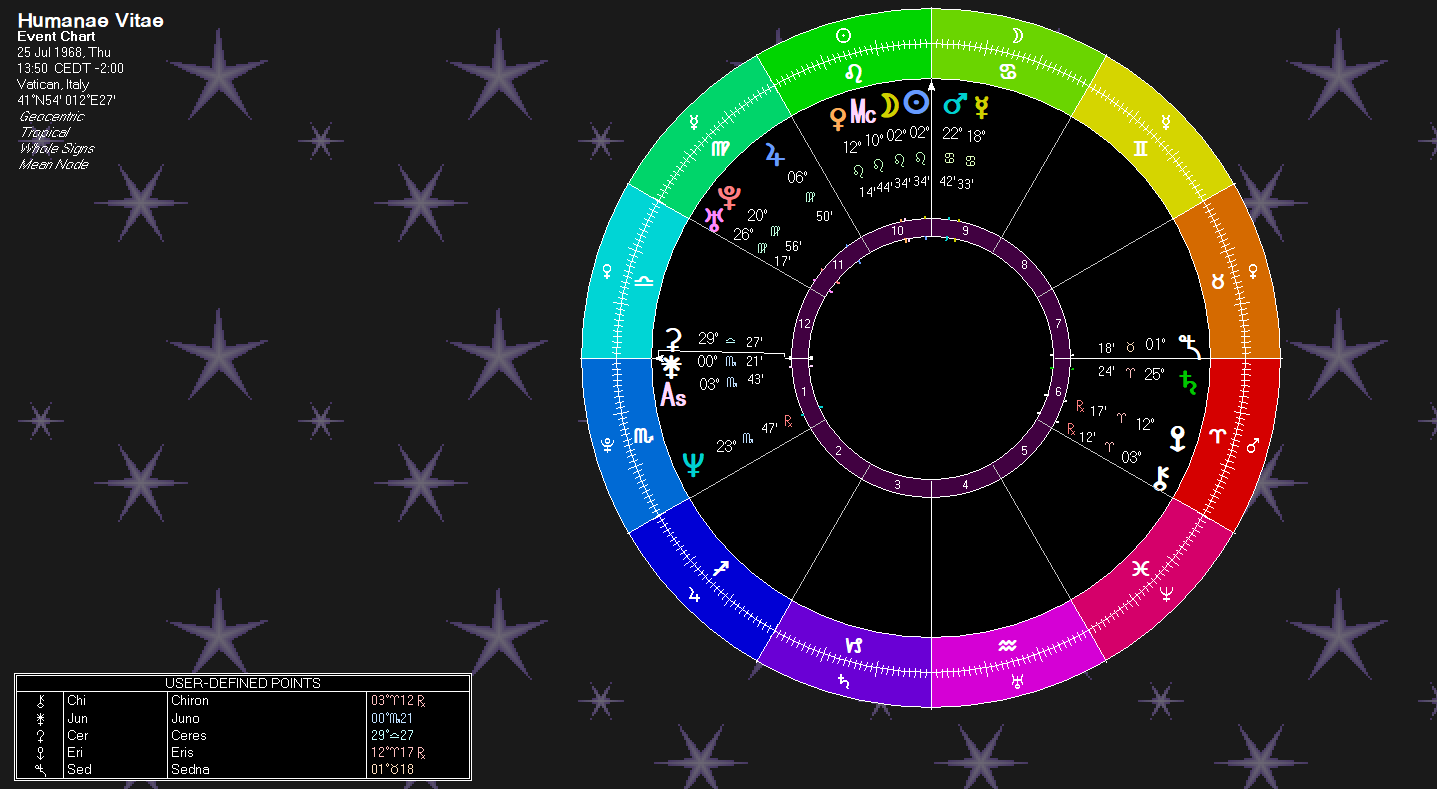
Task: Click the date "25 Jul 1968, Thu"
Action: pyautogui.click(x=64, y=53)
